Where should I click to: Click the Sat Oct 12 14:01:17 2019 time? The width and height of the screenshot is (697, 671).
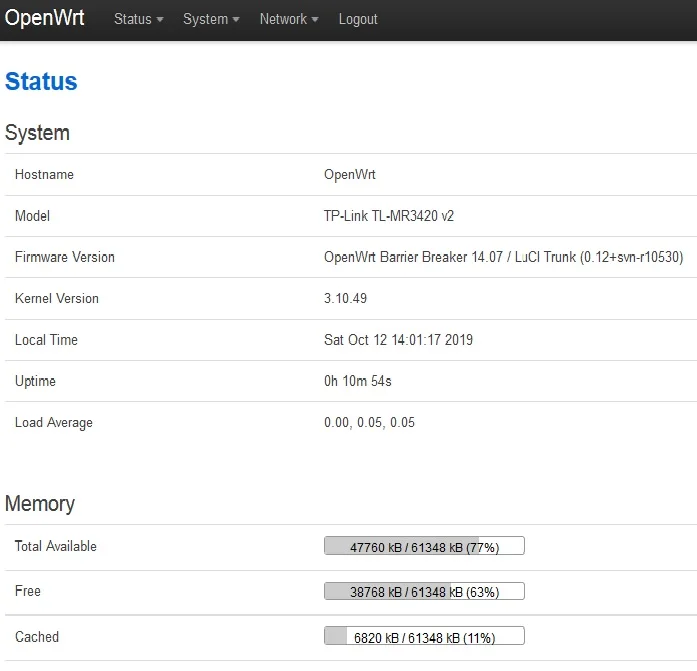[398, 340]
